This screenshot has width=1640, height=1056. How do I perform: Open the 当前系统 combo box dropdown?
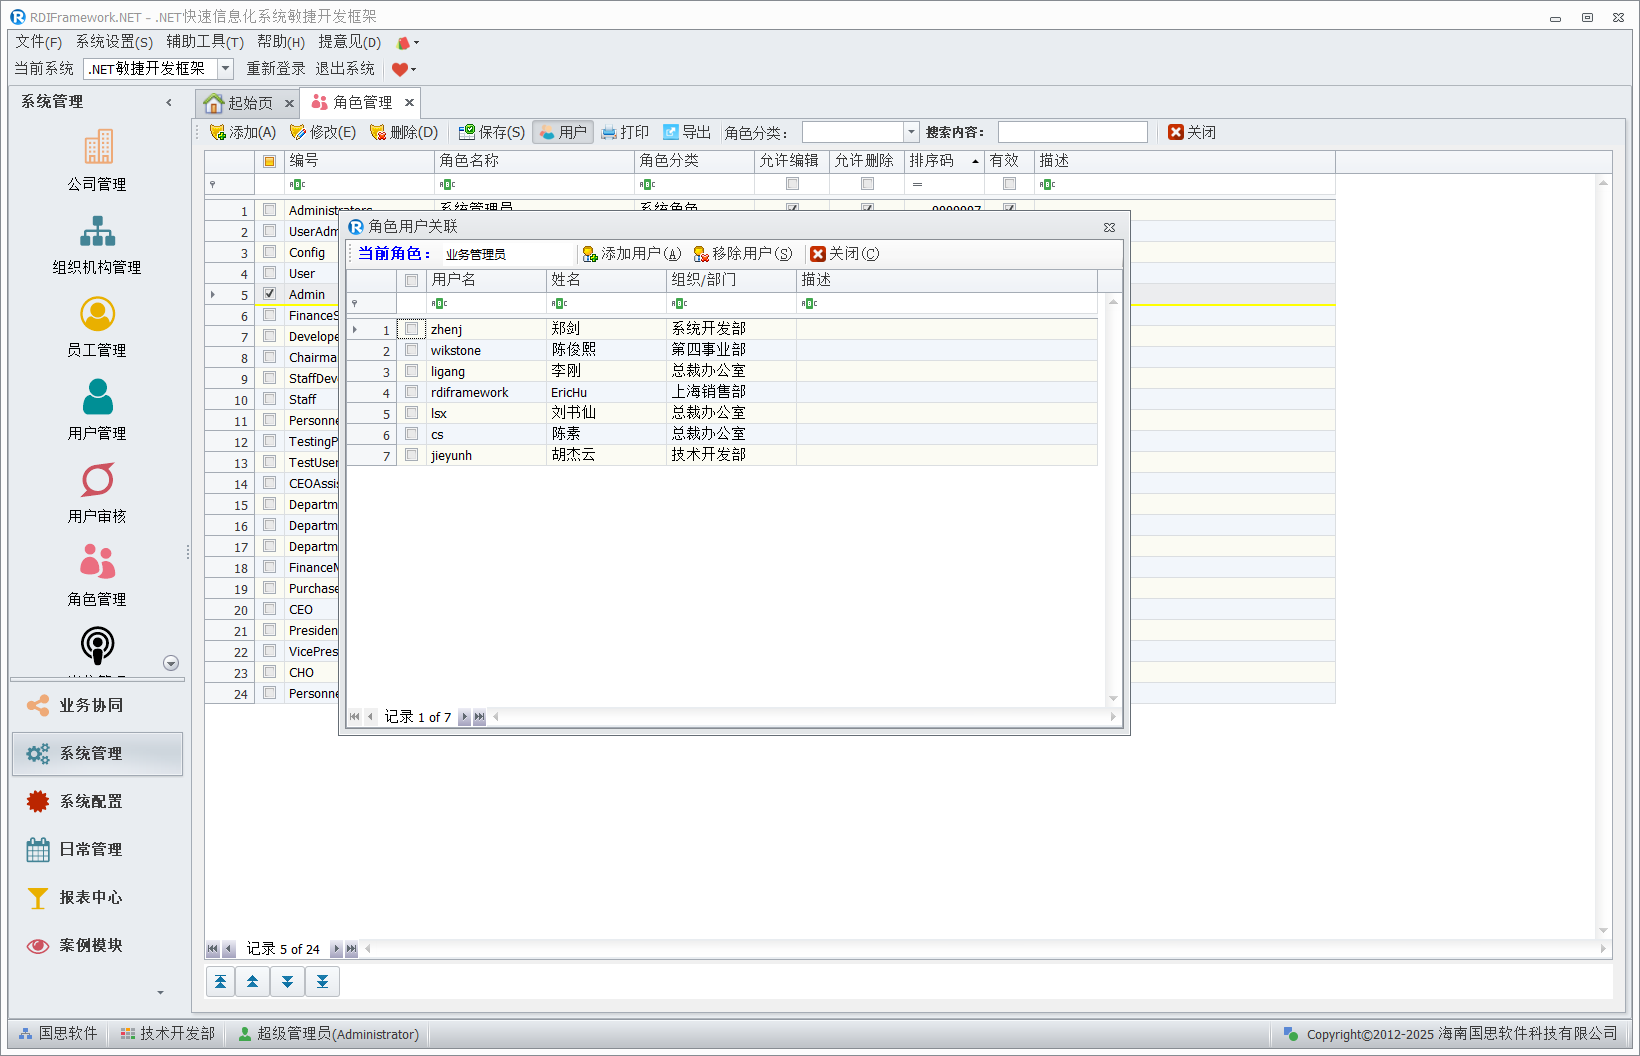coord(225,69)
